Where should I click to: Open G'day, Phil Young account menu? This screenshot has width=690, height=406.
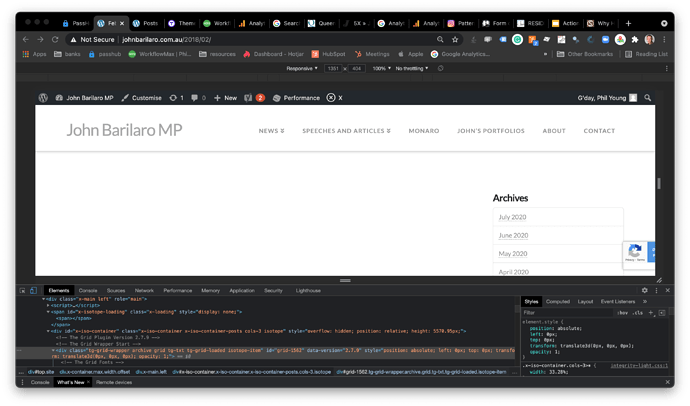607,98
